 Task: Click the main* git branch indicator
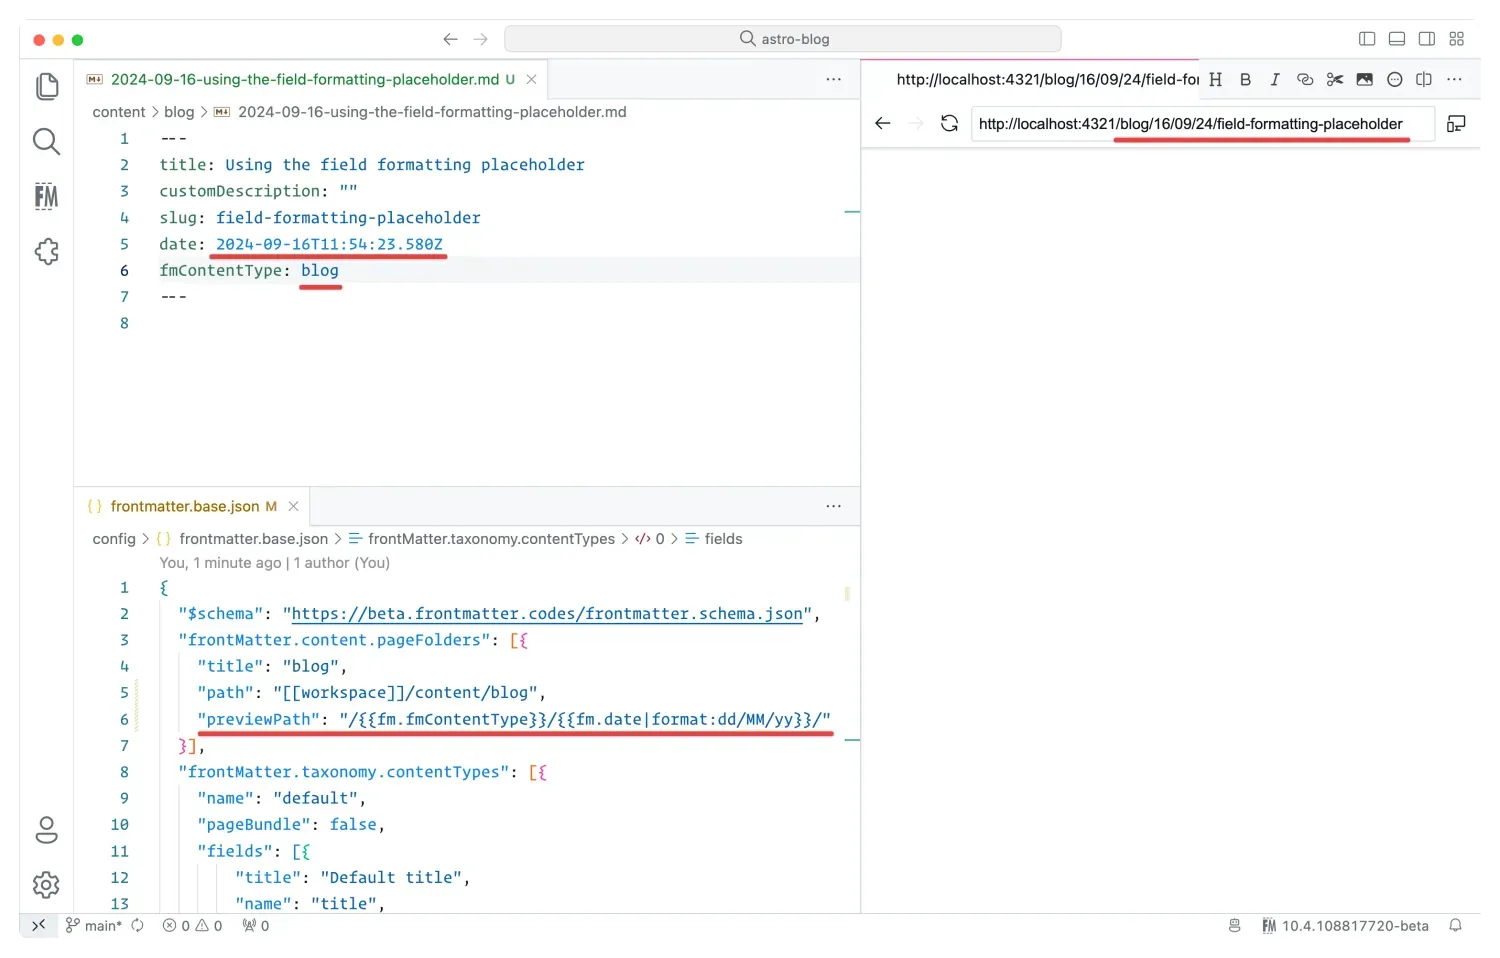[x=94, y=926]
